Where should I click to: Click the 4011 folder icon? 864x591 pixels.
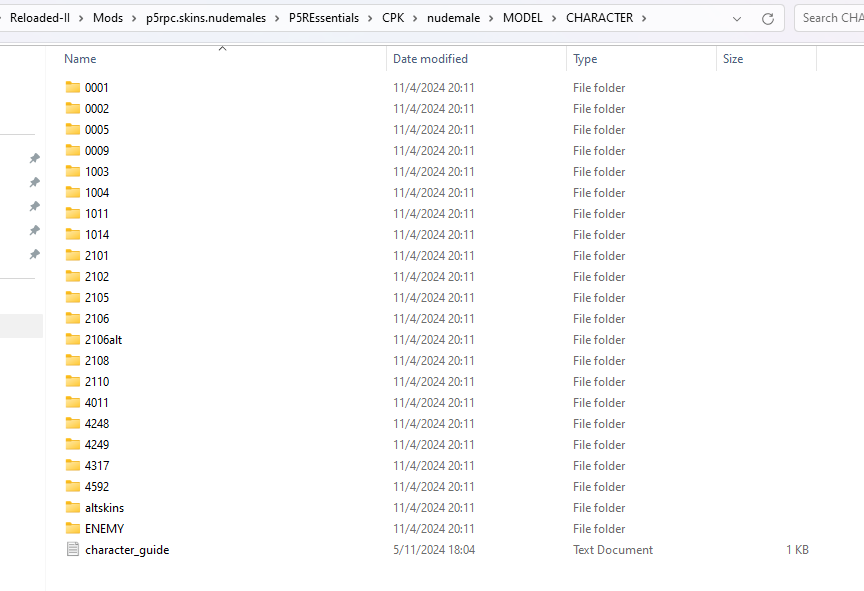pyautogui.click(x=73, y=402)
